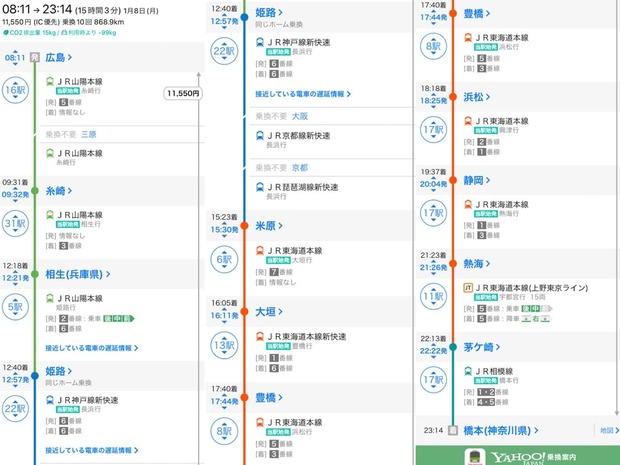Expand the 31駅 stop list after 糸崎

[15, 223]
